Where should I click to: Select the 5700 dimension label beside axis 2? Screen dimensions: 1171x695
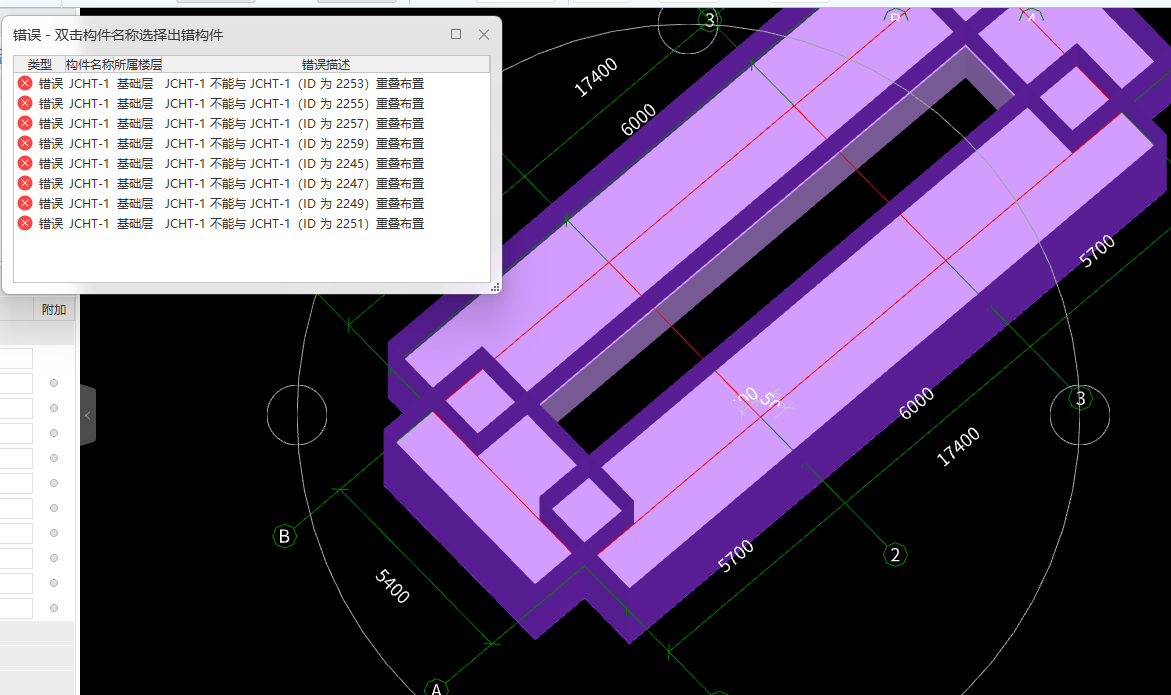click(x=736, y=556)
